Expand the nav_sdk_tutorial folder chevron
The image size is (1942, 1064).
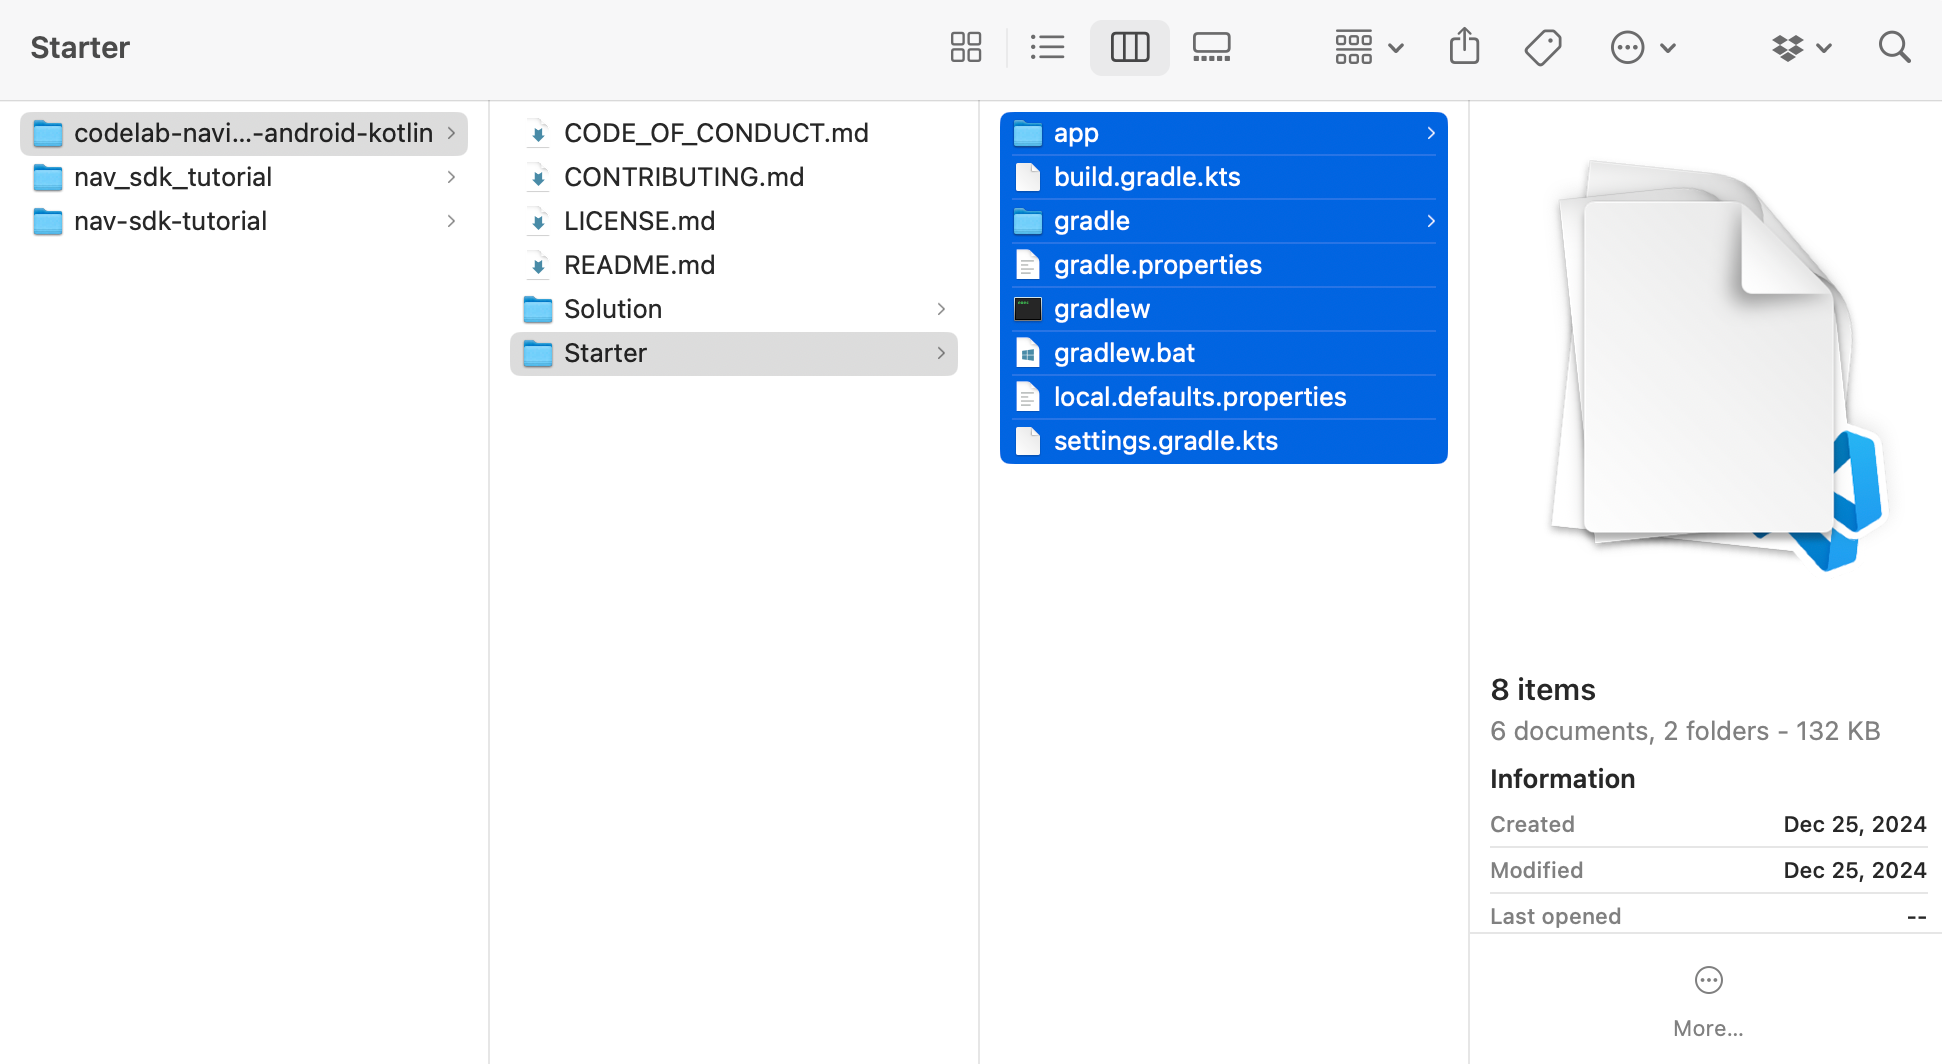click(452, 177)
